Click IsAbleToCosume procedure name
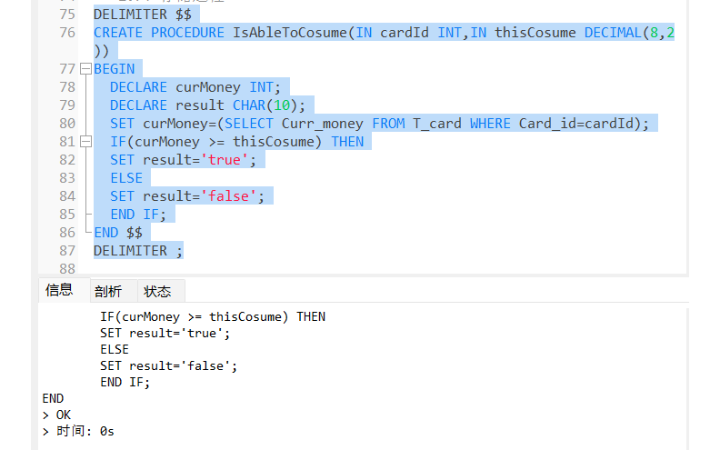Screen dimensions: 720x450 pos(290,33)
